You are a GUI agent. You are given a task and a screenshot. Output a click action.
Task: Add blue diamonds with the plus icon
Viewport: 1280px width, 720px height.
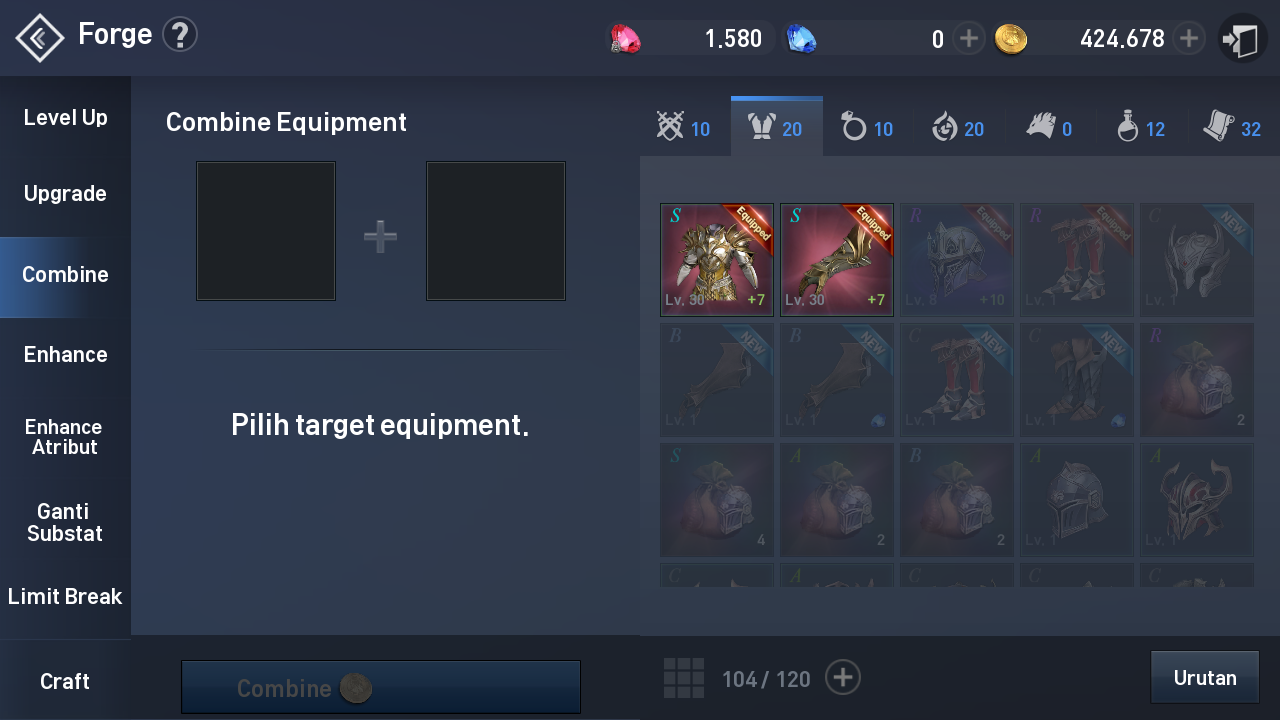[968, 39]
